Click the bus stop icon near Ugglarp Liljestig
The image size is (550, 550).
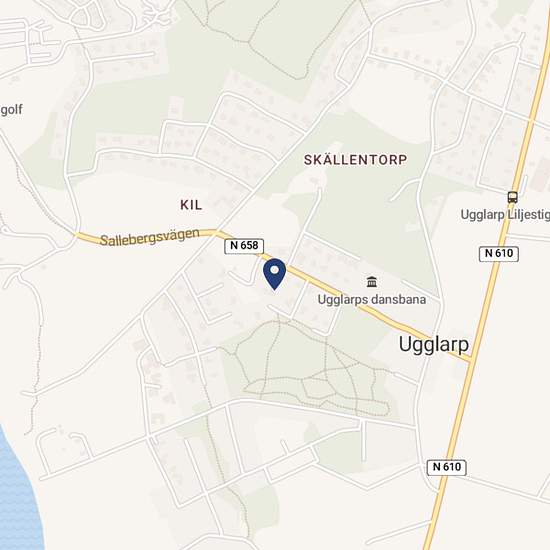click(512, 197)
